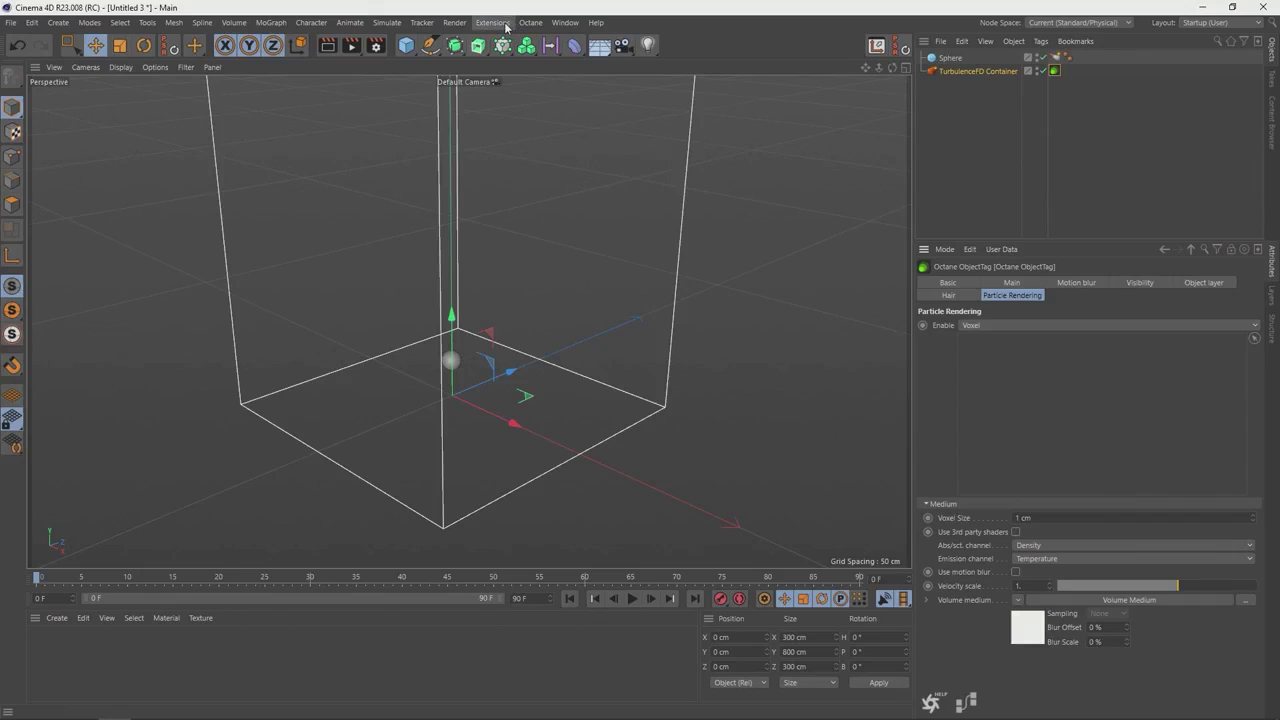1280x720 pixels.
Task: Jump to the start of animation
Action: click(x=569, y=599)
